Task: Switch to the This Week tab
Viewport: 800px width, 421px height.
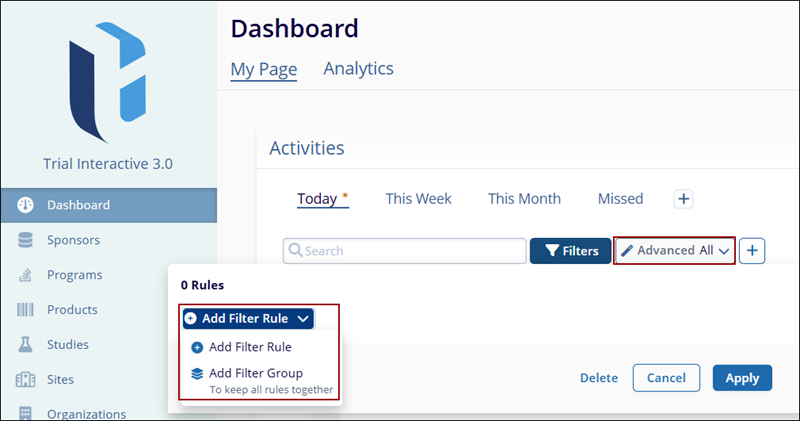Action: 418,199
